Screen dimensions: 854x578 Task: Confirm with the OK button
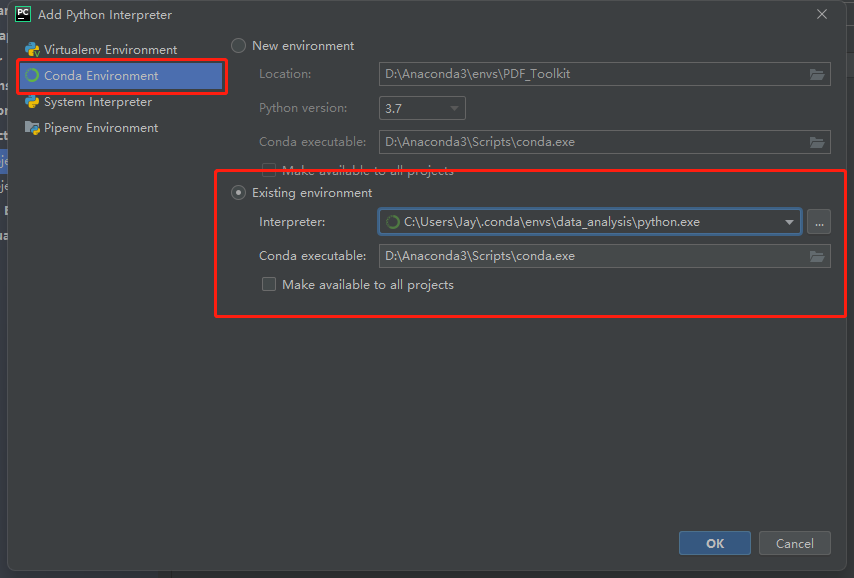click(715, 543)
